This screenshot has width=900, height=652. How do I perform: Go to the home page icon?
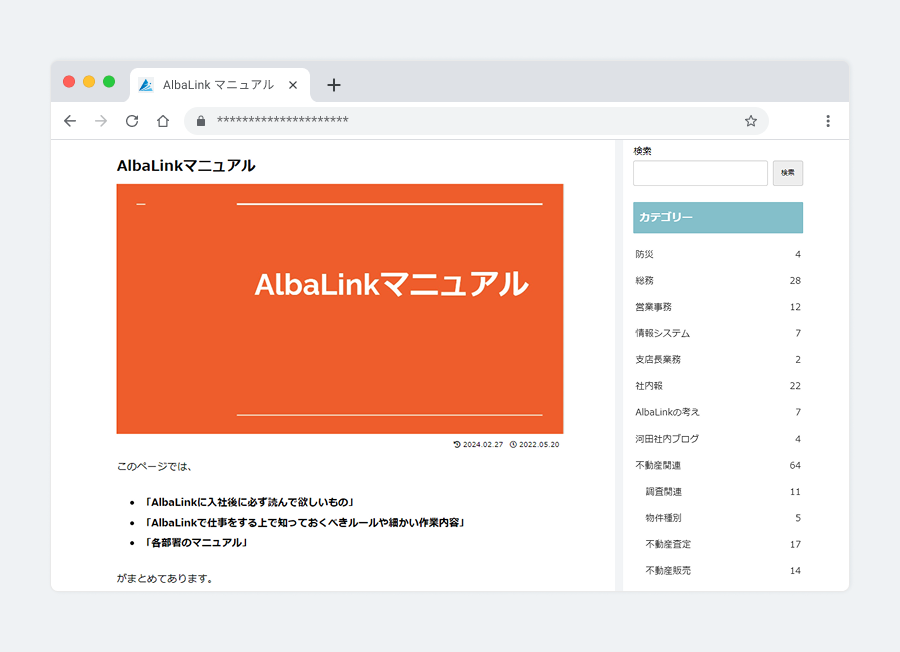point(163,121)
